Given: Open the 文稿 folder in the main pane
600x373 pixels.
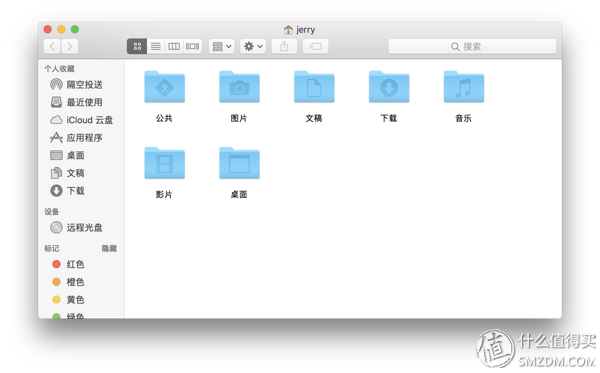Looking at the screenshot, I should (x=314, y=87).
